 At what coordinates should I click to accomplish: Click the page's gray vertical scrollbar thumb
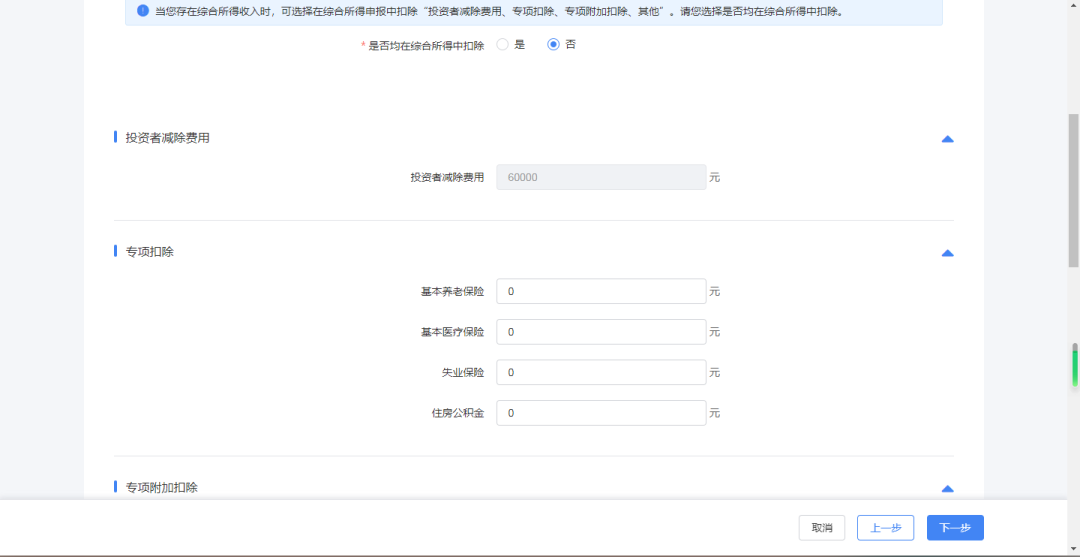(x=1073, y=191)
